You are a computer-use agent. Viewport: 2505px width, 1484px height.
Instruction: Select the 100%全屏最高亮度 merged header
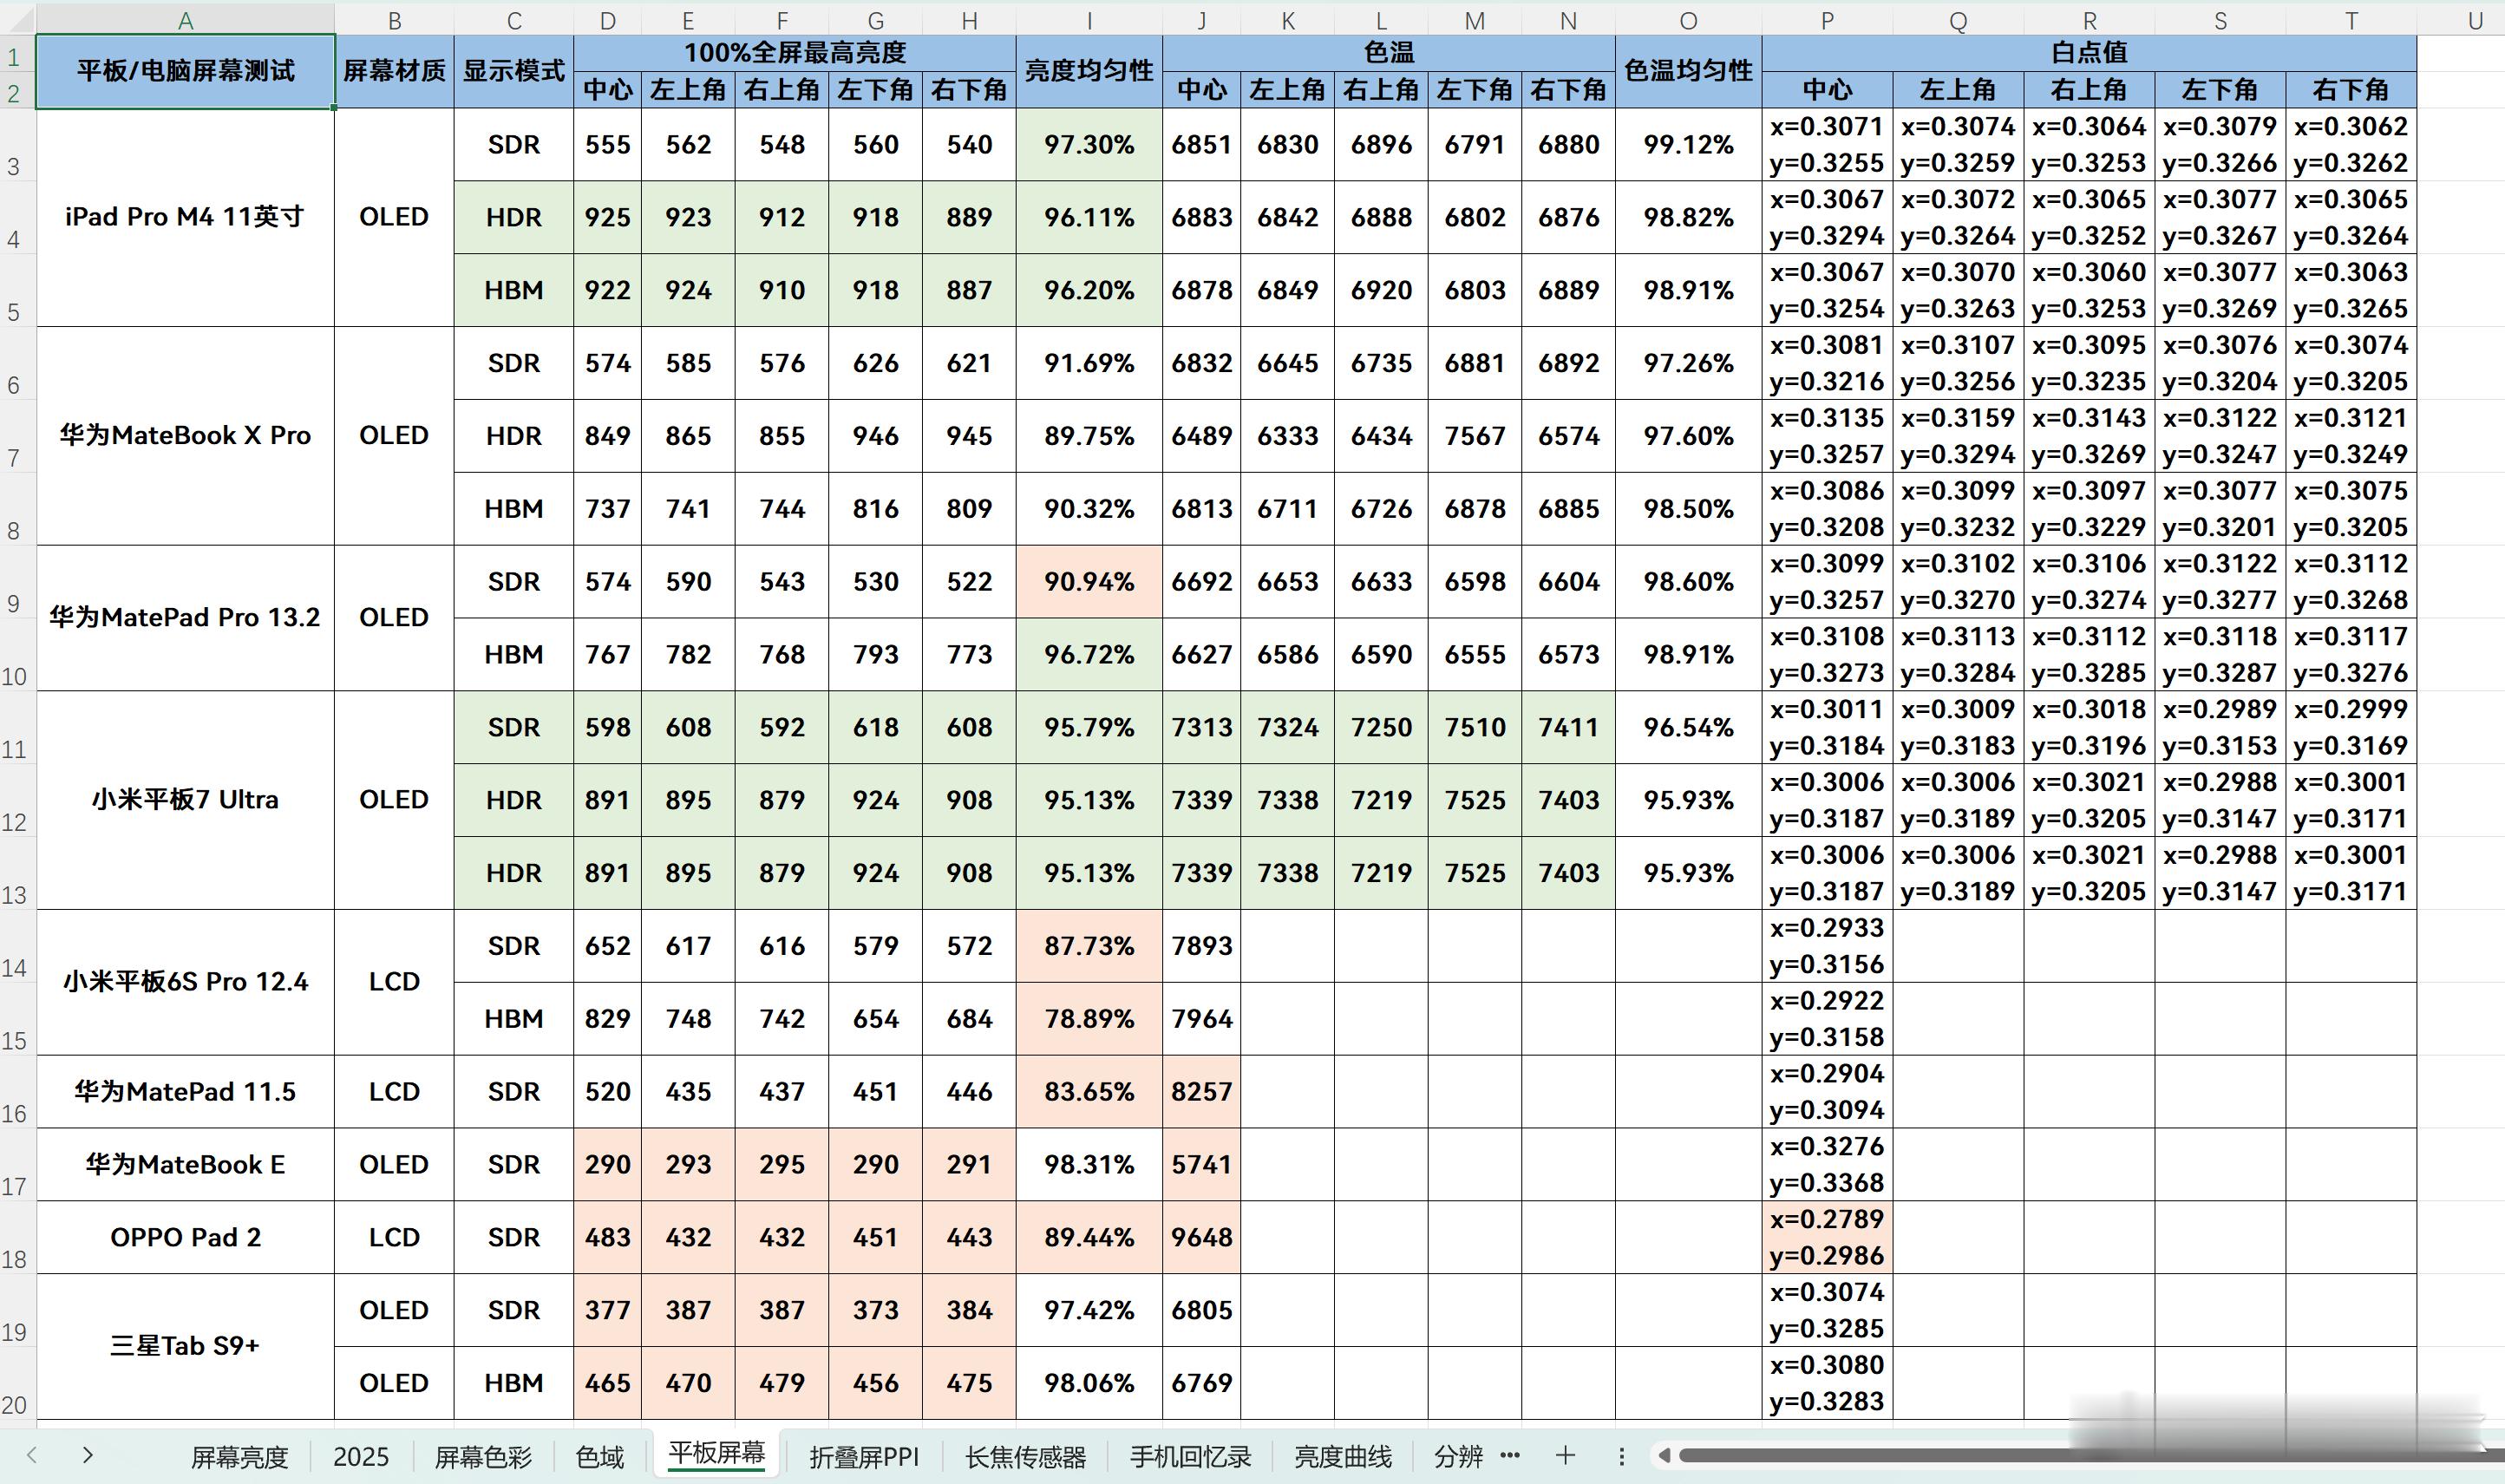(795, 53)
